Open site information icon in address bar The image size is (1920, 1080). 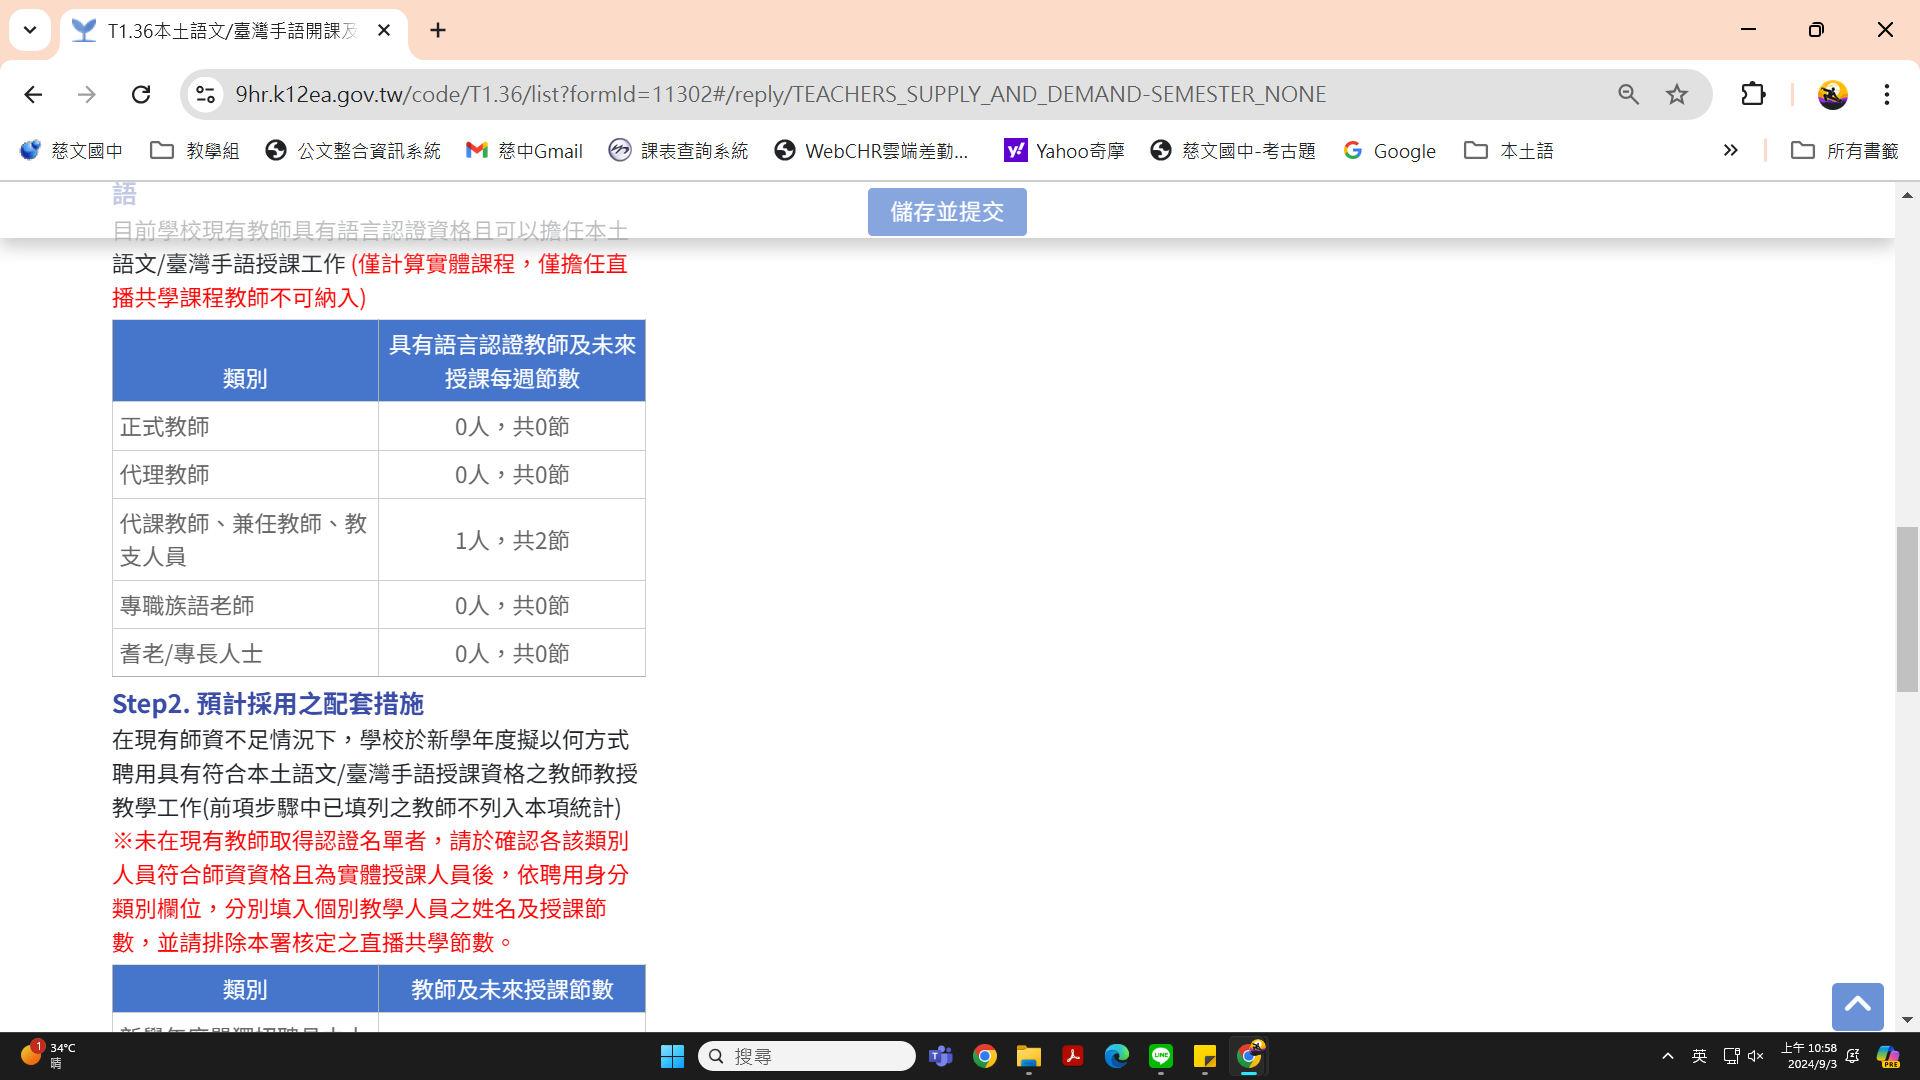pos(205,94)
